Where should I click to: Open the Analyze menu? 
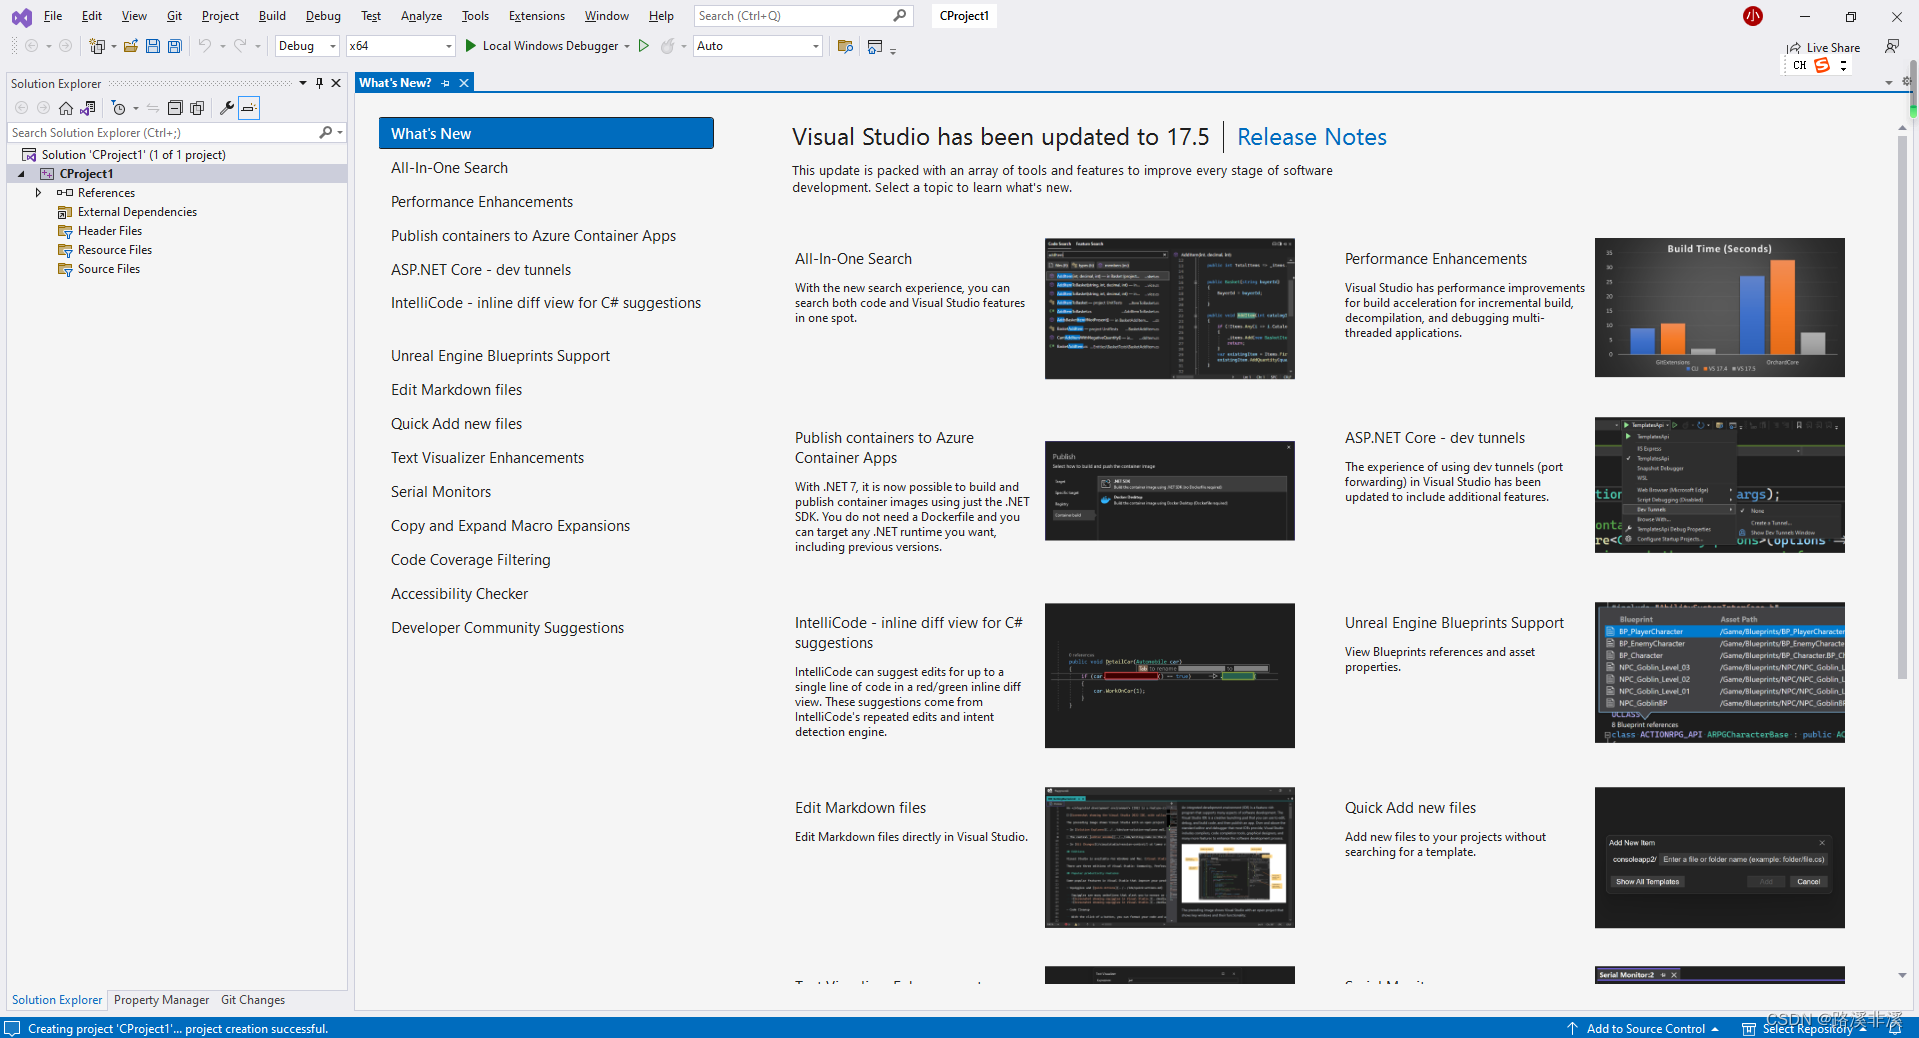point(421,16)
